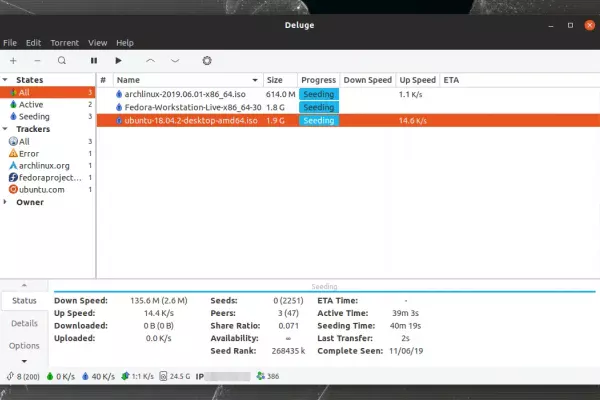Click the Fedora torrent Seeding progress bar
Viewport: 600px width, 400px height.
(319, 107)
